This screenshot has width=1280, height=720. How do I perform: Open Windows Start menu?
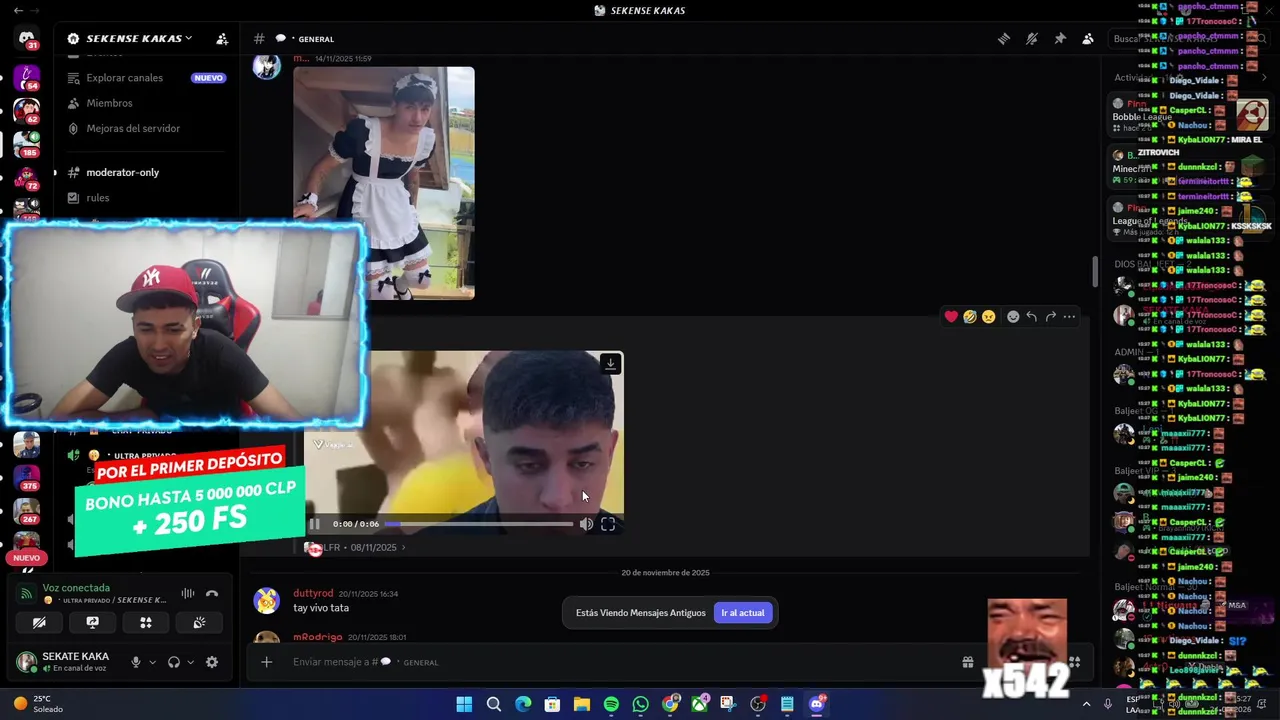pyautogui.click(x=464, y=704)
